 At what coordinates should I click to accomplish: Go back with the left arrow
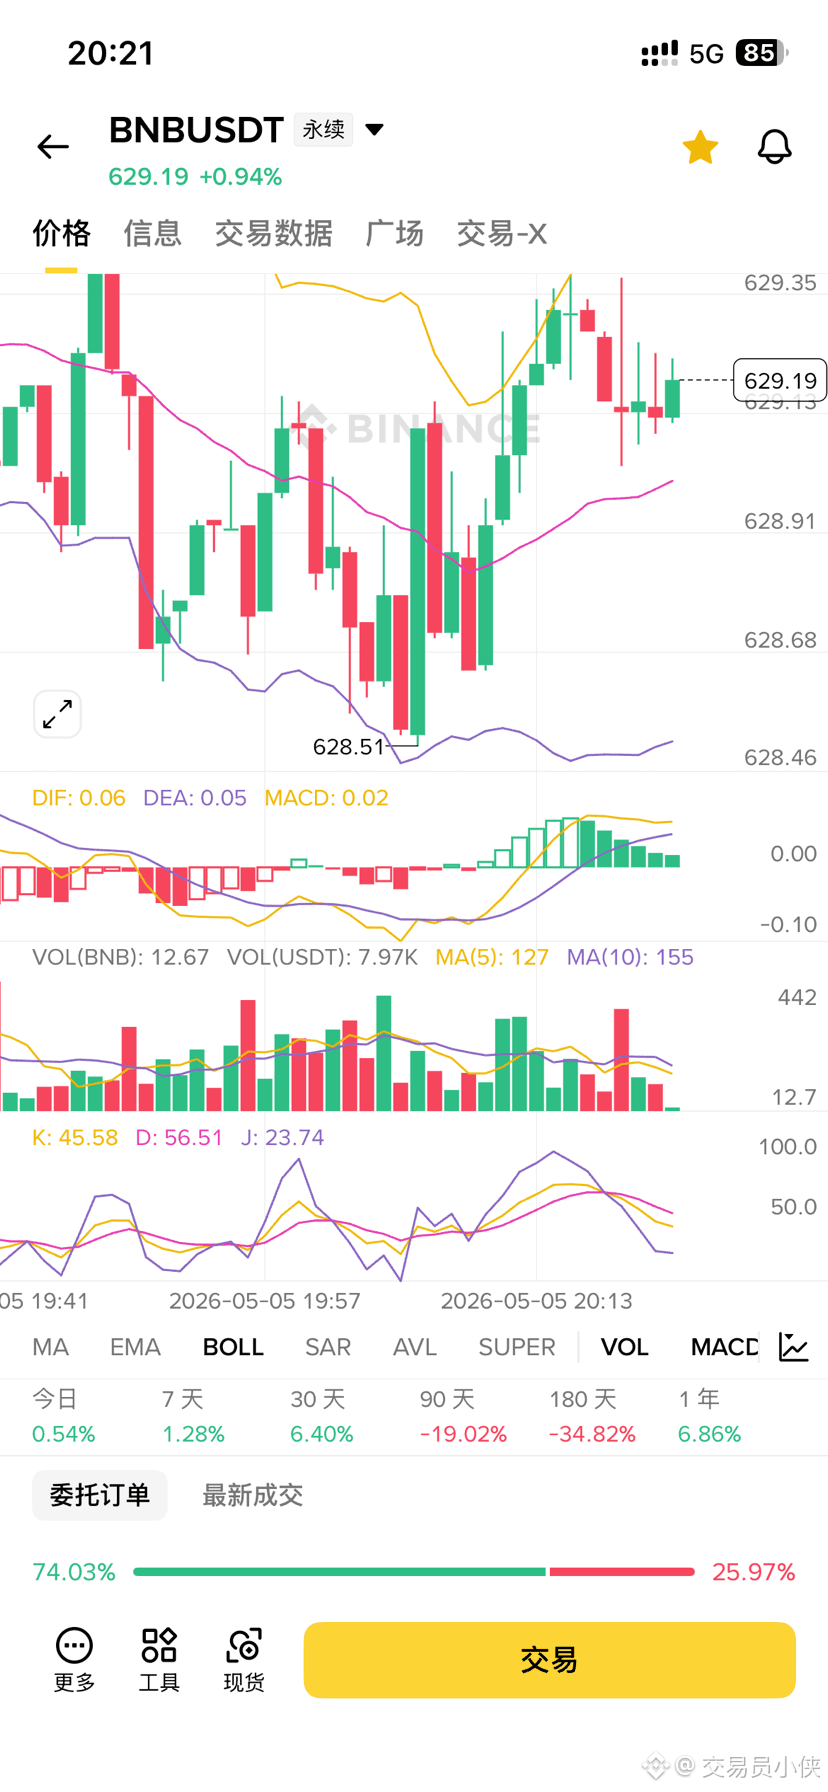pos(53,147)
